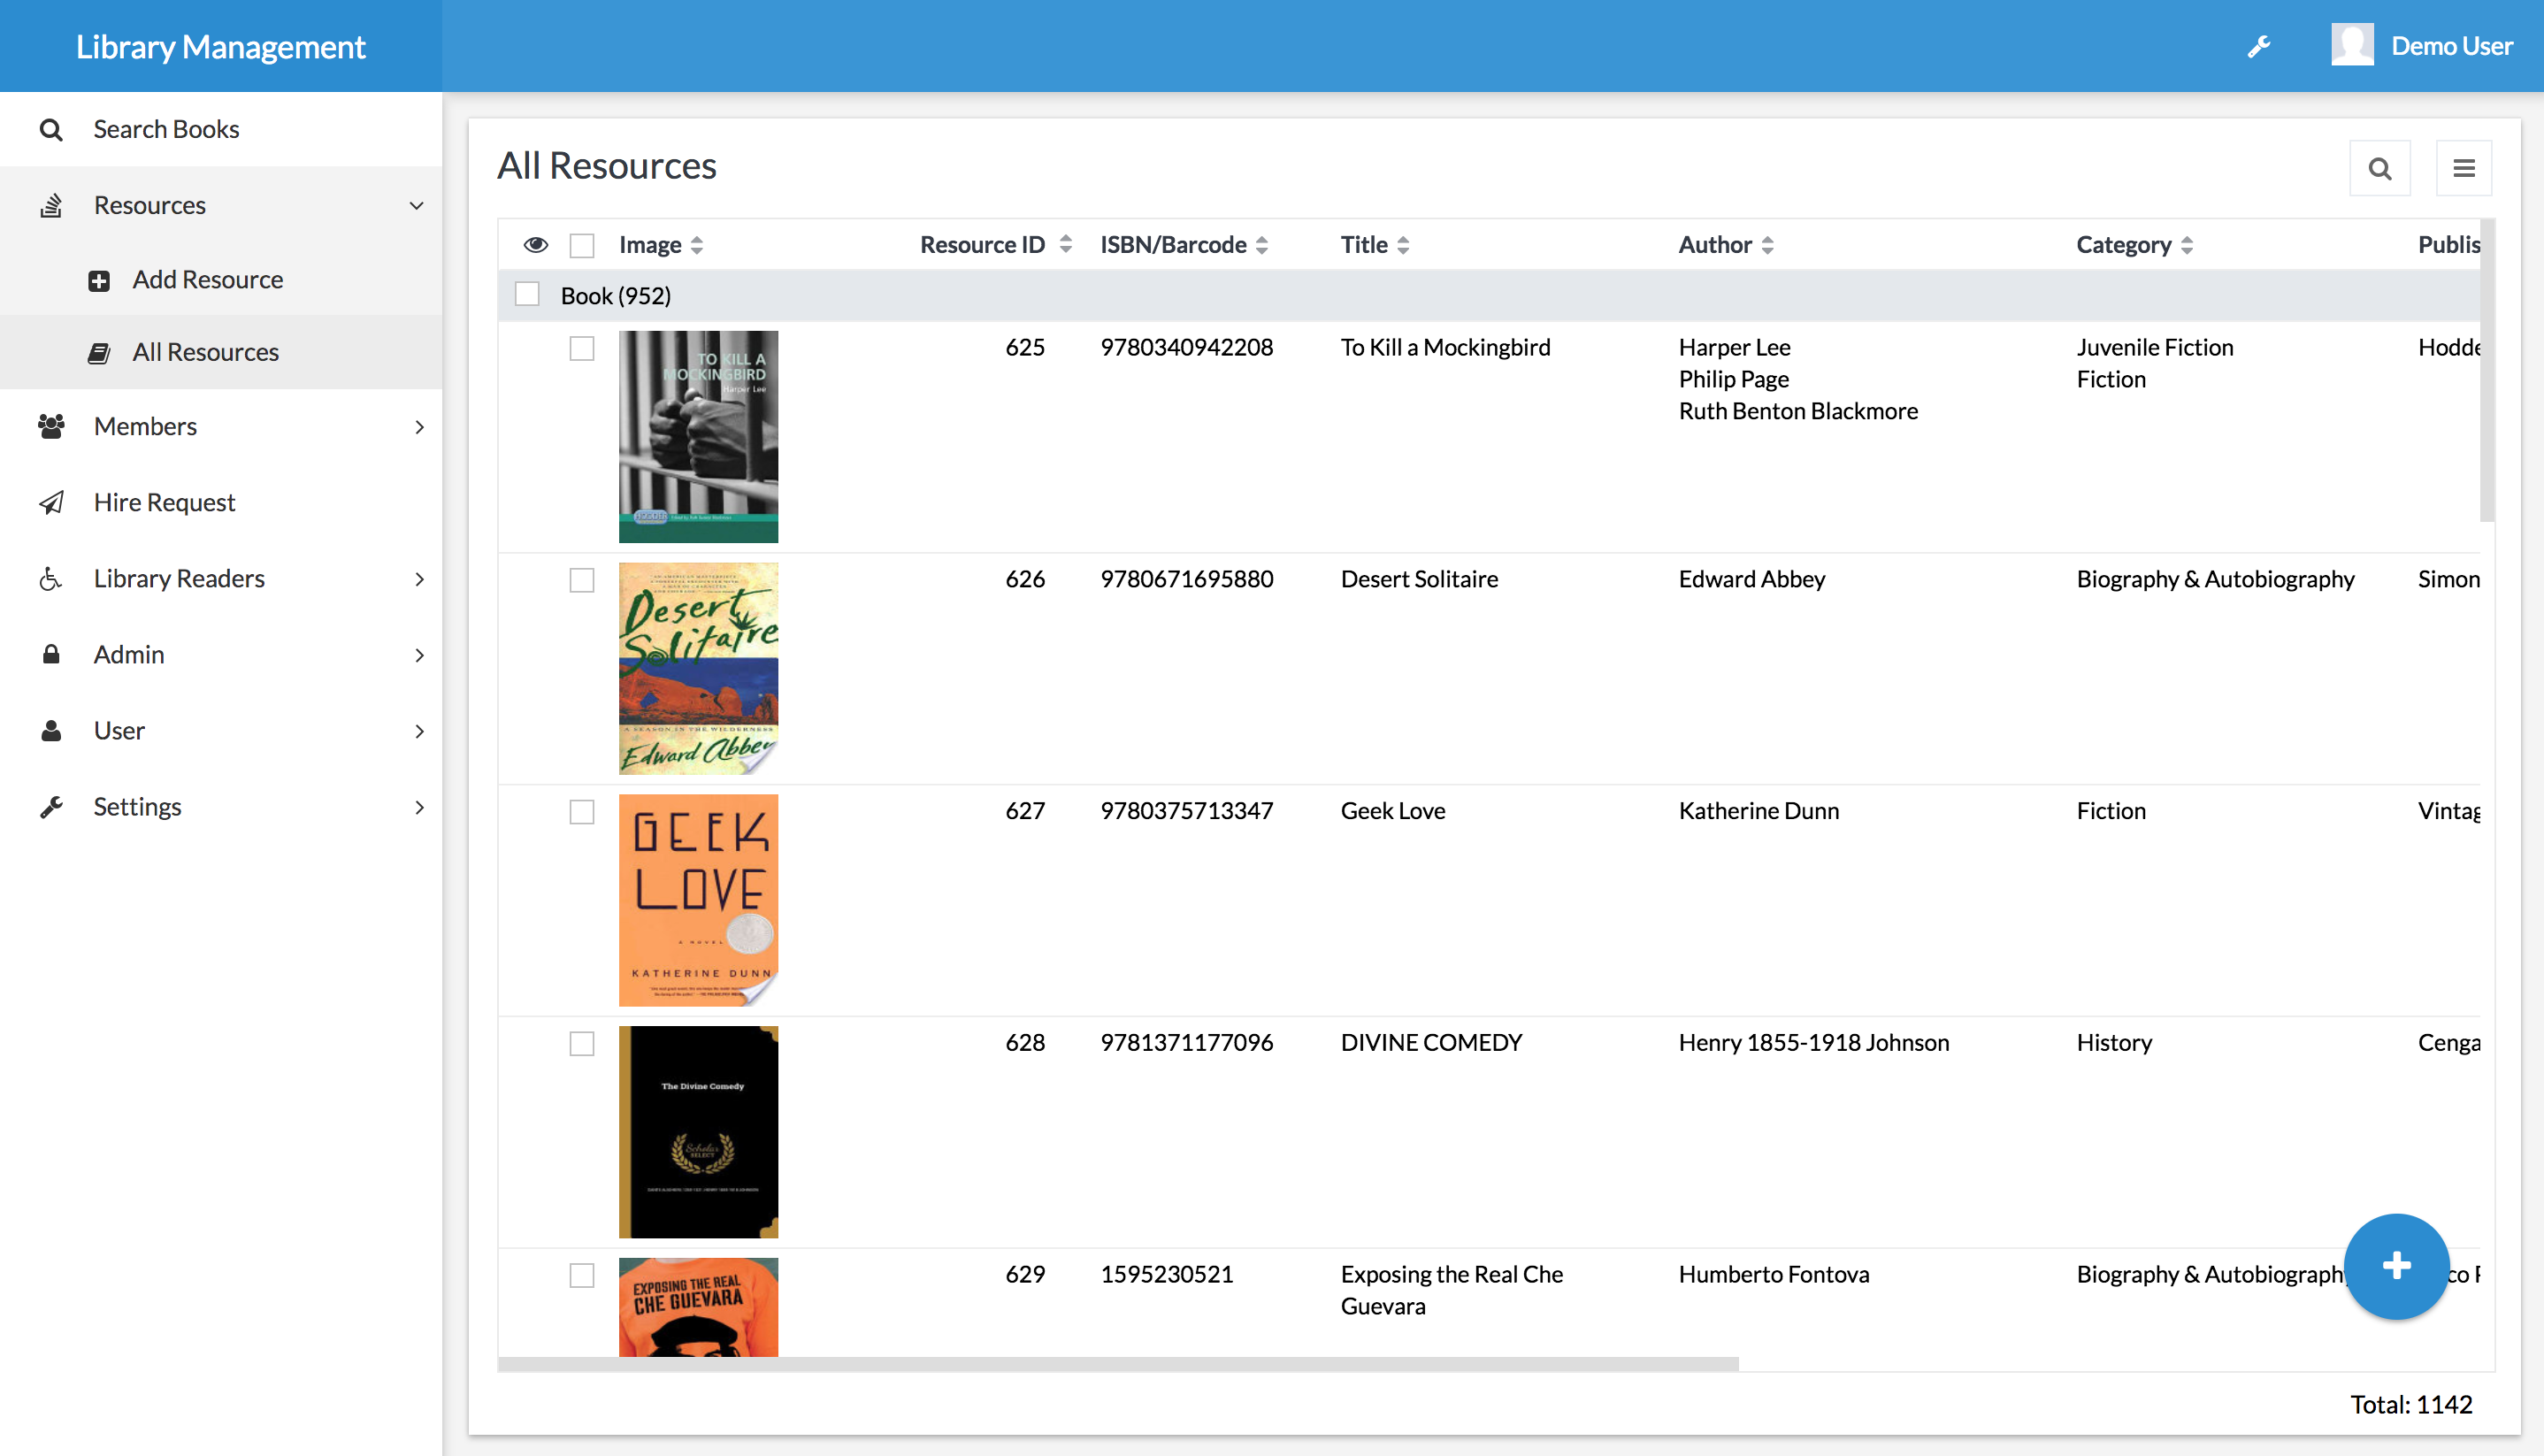Image resolution: width=2544 pixels, height=1456 pixels.
Task: Open Add Resource from sidebar
Action: click(207, 280)
